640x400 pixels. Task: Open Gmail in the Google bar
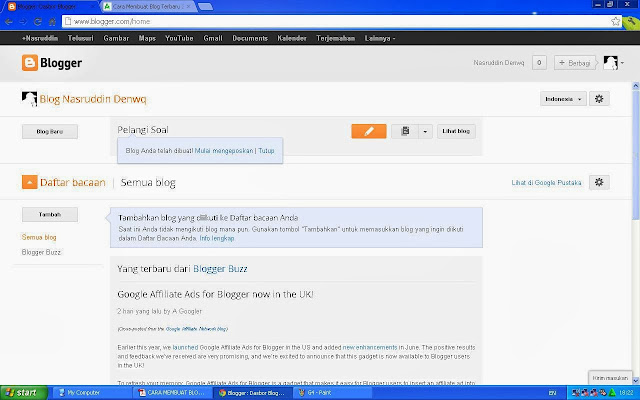point(213,38)
